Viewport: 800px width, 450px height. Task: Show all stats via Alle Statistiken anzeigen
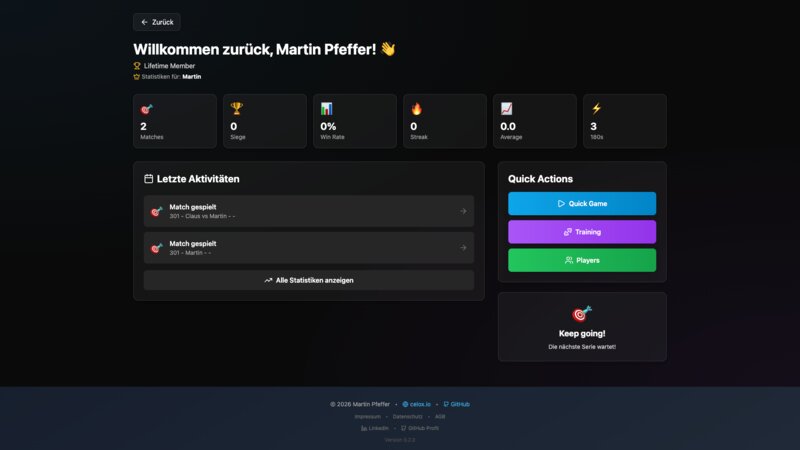pyautogui.click(x=308, y=280)
